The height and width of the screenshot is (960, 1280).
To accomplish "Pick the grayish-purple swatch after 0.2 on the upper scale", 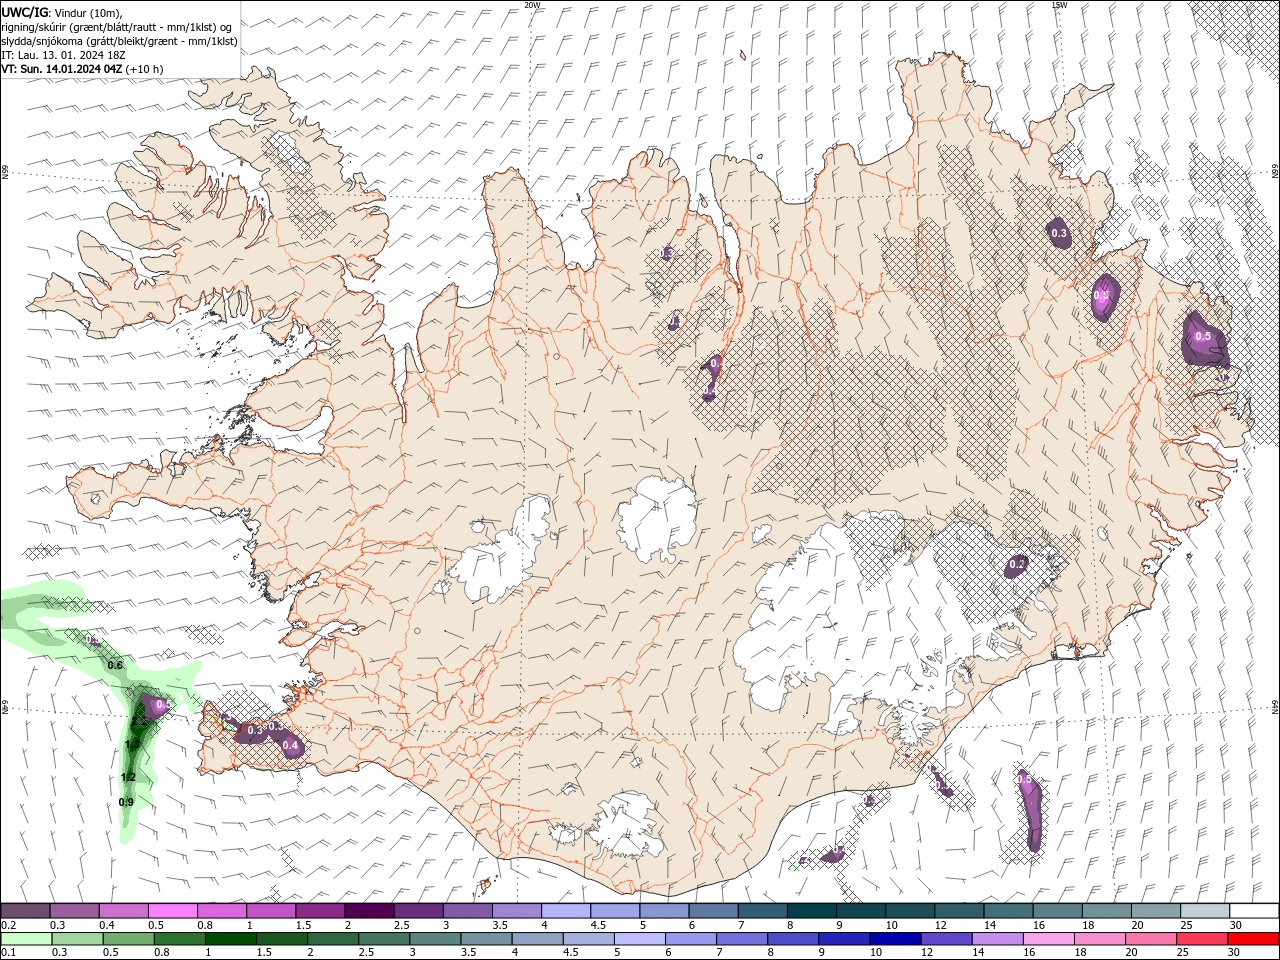I will click(x=26, y=910).
